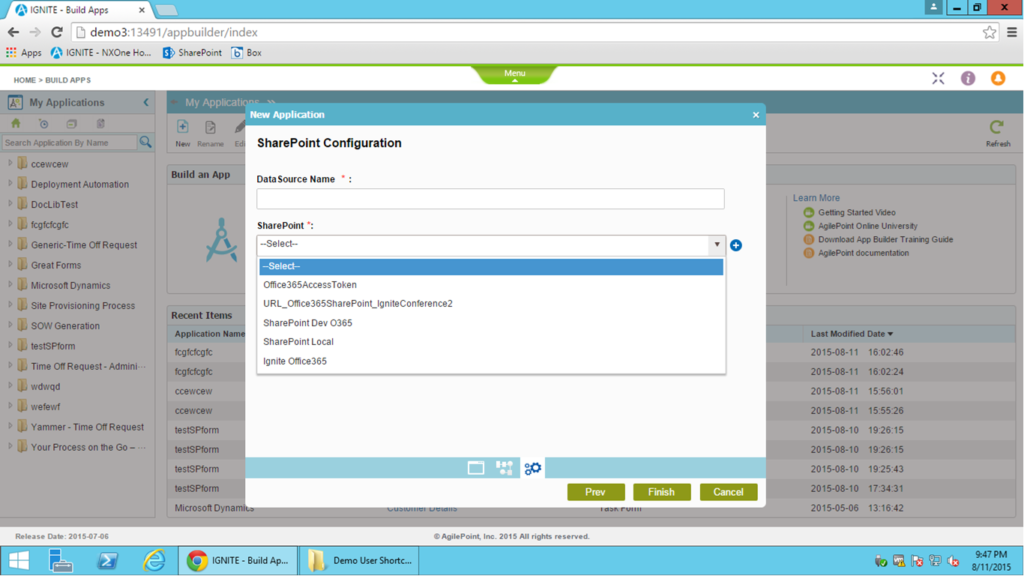Click the add (+) icon beside SharePoint dropdown
Image resolution: width=1024 pixels, height=576 pixels.
[x=735, y=244]
